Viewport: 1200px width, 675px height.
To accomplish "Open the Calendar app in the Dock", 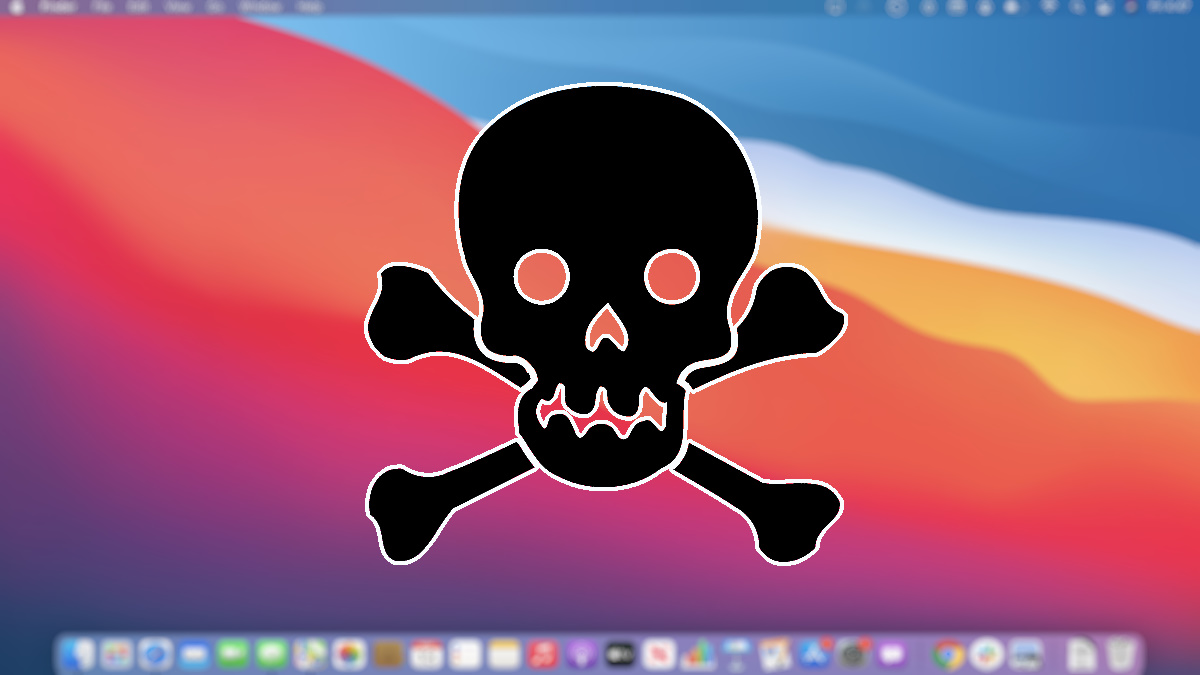I will [x=427, y=655].
